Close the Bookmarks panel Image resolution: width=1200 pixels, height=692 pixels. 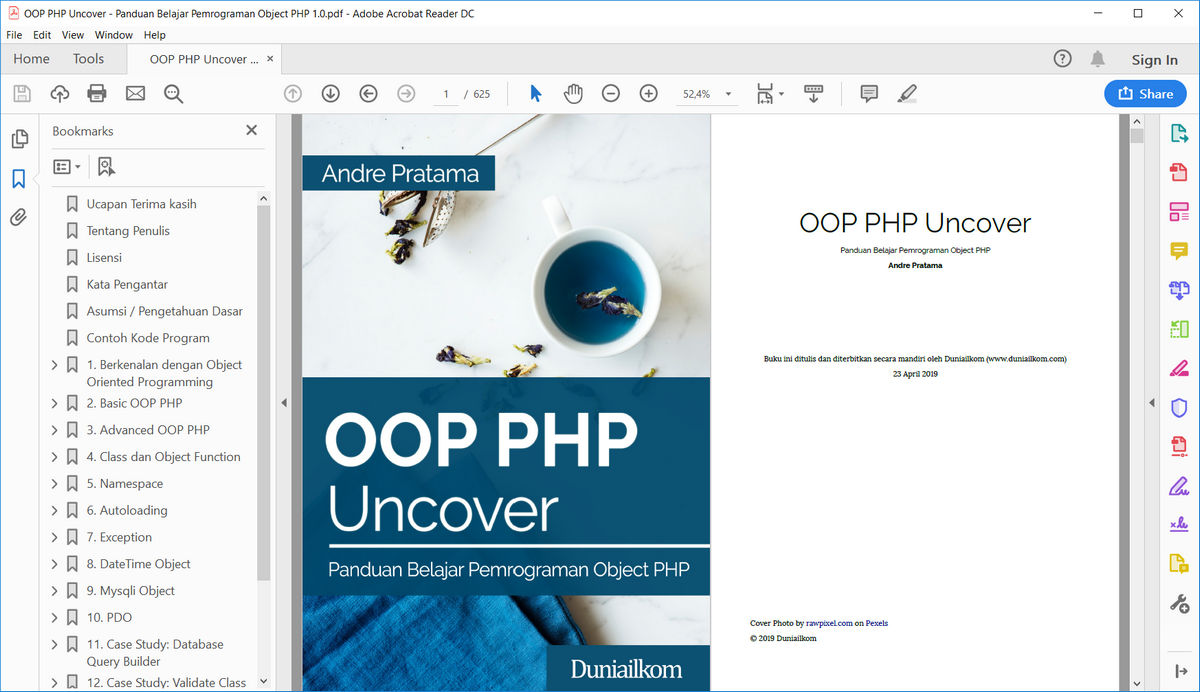[x=251, y=130]
